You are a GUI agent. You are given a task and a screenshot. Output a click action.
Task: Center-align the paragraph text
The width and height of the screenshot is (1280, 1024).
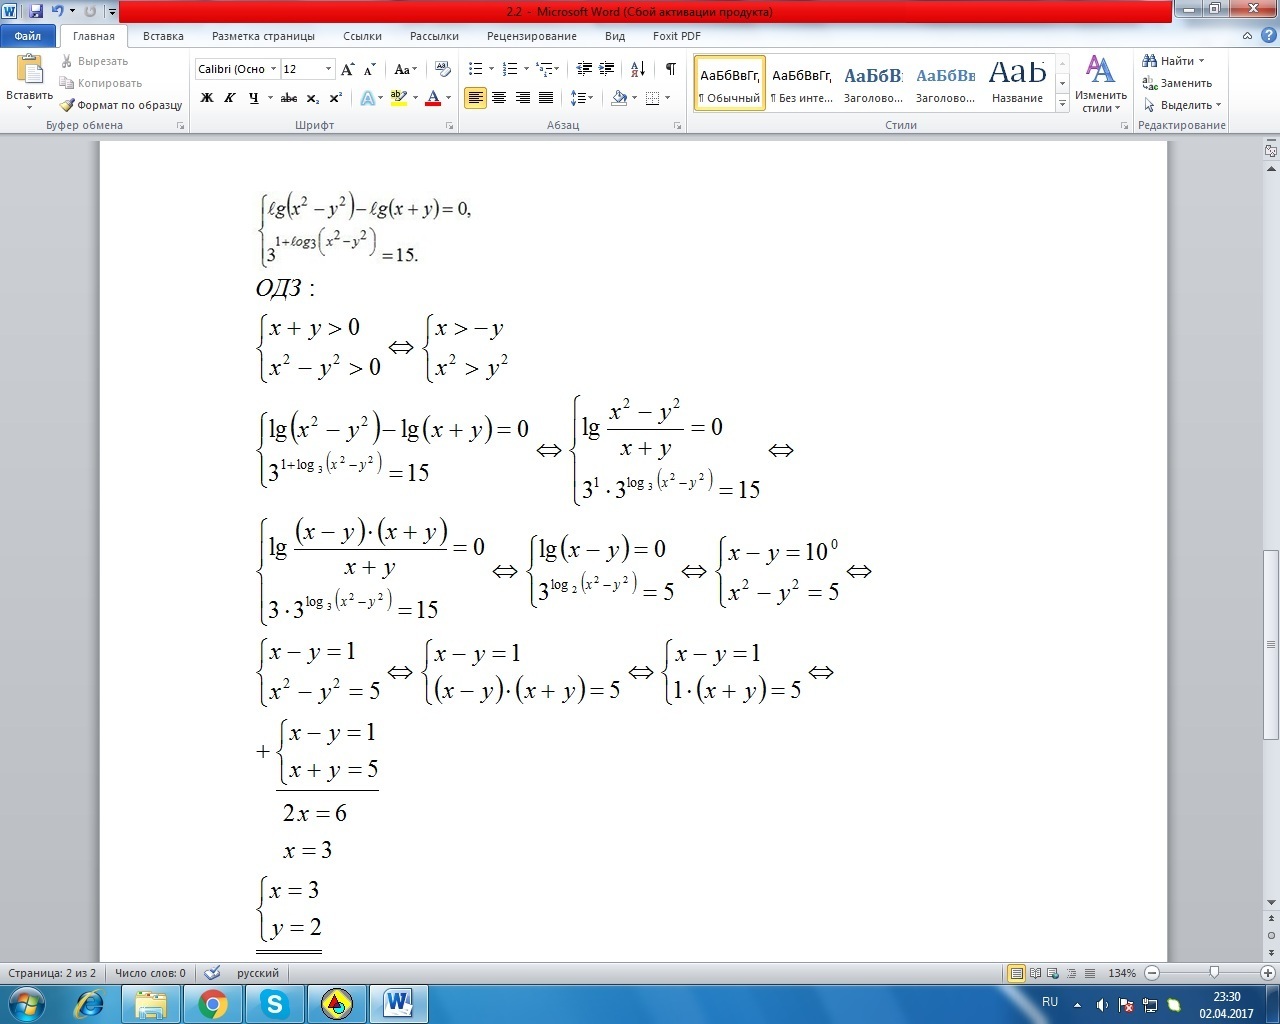coord(499,98)
